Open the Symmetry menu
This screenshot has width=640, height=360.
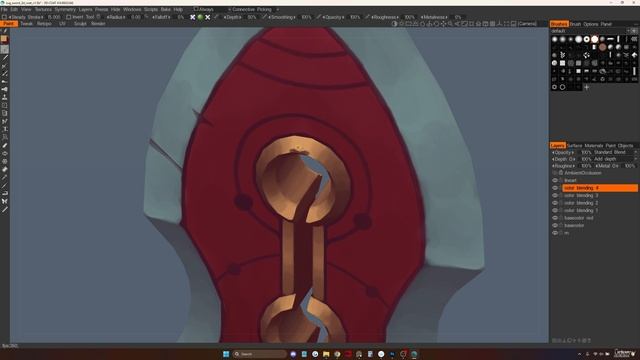tap(65, 9)
